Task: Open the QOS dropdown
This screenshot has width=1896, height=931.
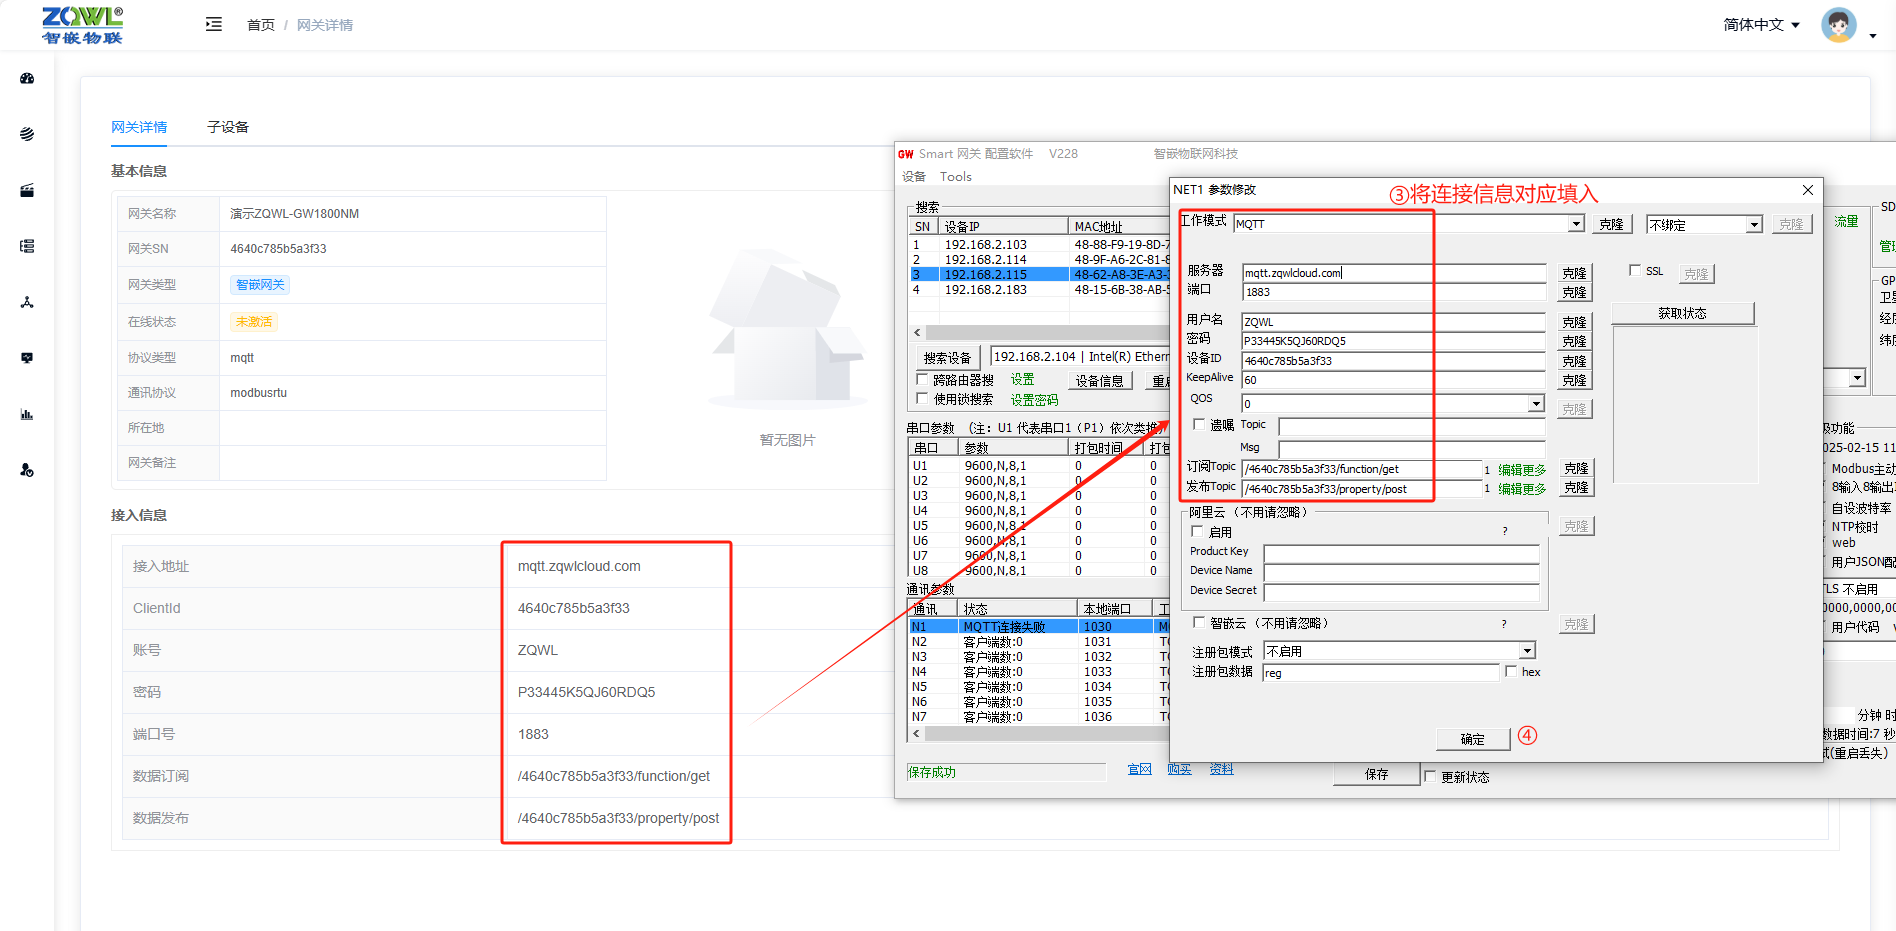Action: [1536, 404]
